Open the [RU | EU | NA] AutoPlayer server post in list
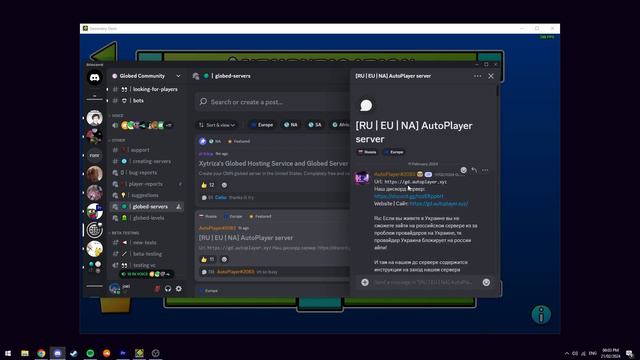This screenshot has width=640, height=360. [246, 238]
